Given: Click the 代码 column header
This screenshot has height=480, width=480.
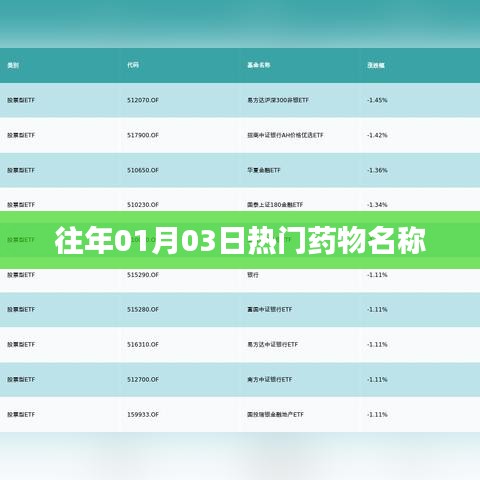Looking at the screenshot, I should coord(133,65).
